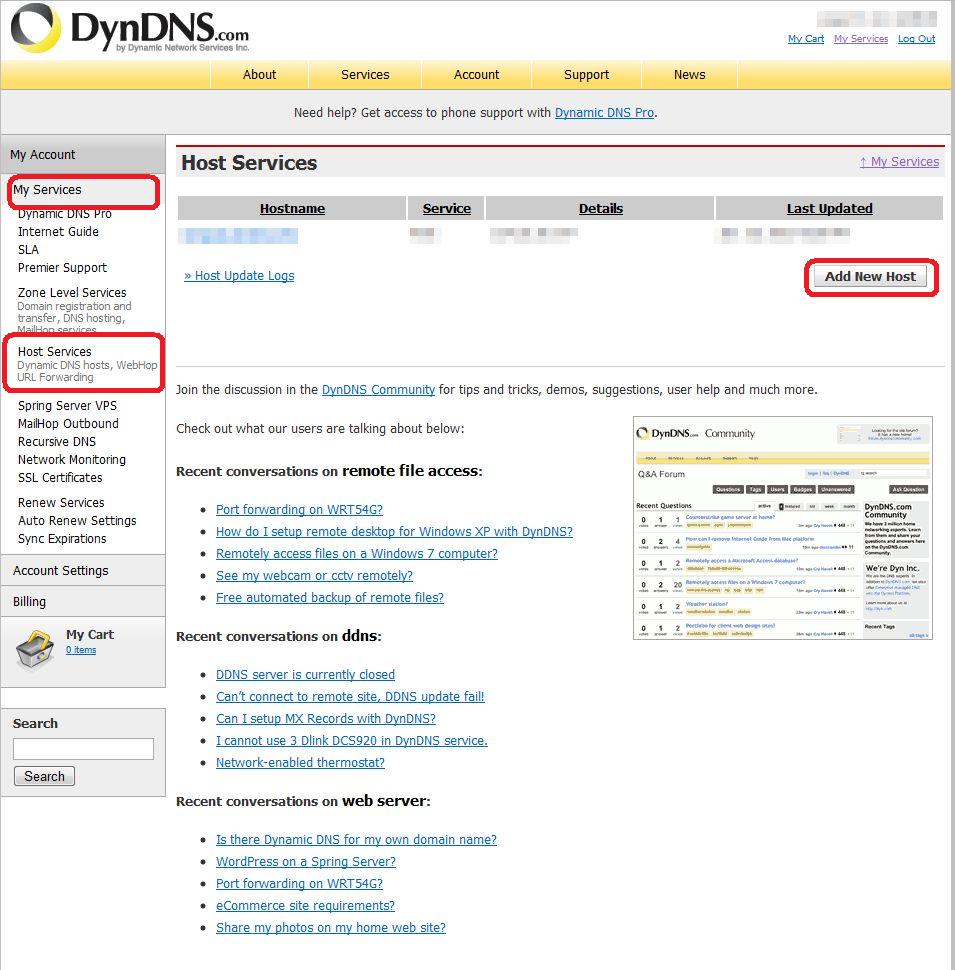Open SSL Certificates sidebar item
The image size is (955, 970).
pyautogui.click(x=60, y=478)
